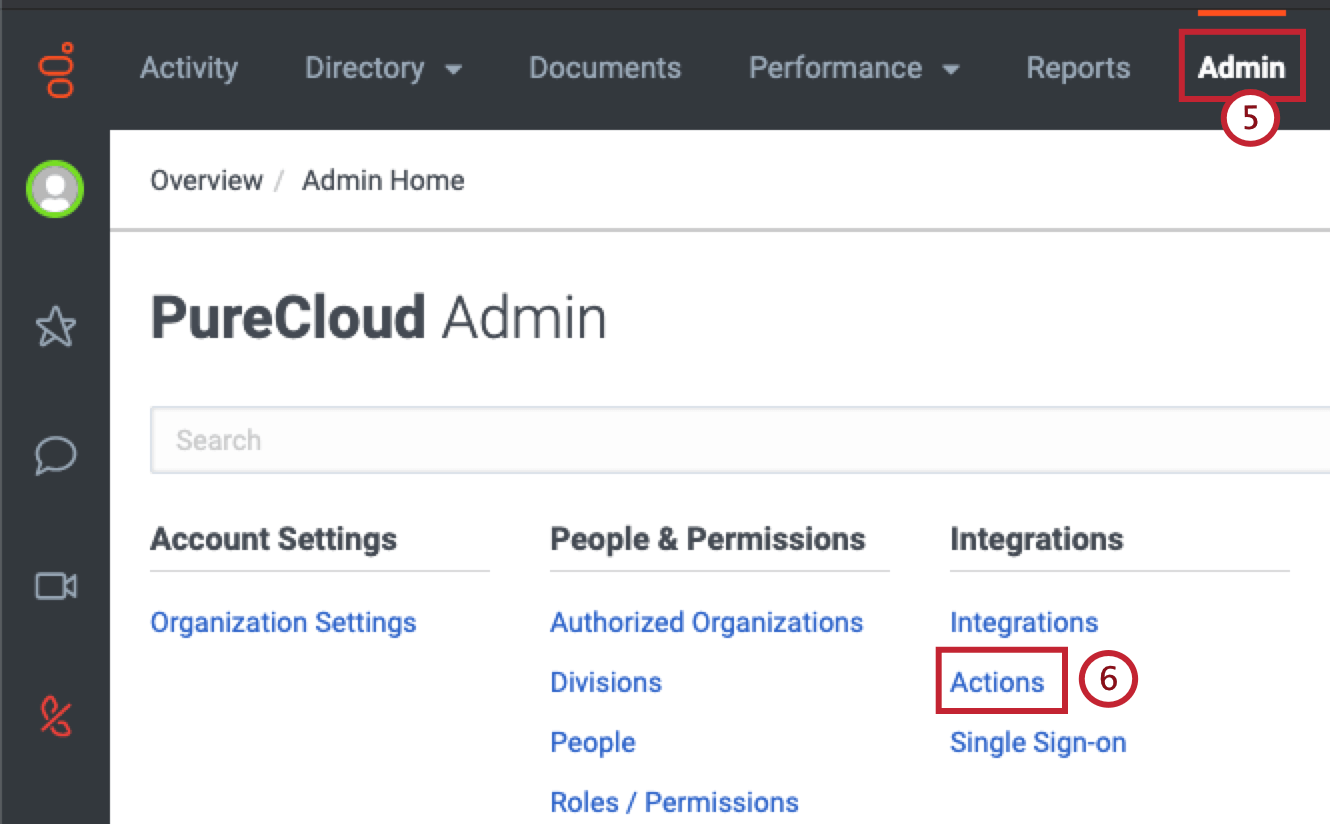The width and height of the screenshot is (1330, 824).
Task: Select the Reports menu item
Action: coord(1078,68)
